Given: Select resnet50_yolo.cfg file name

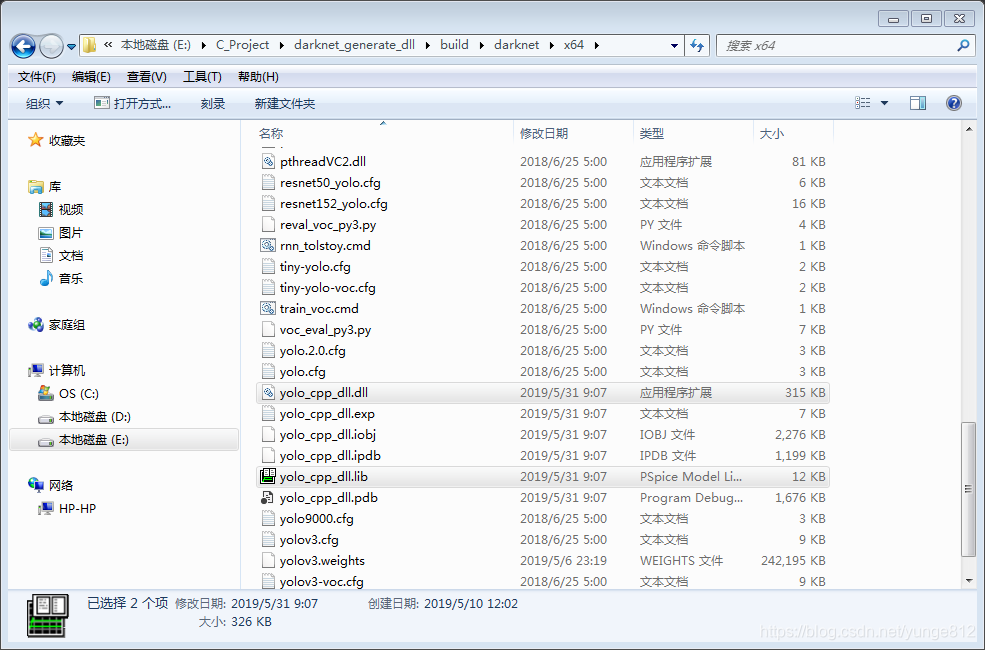Looking at the screenshot, I should 330,183.
